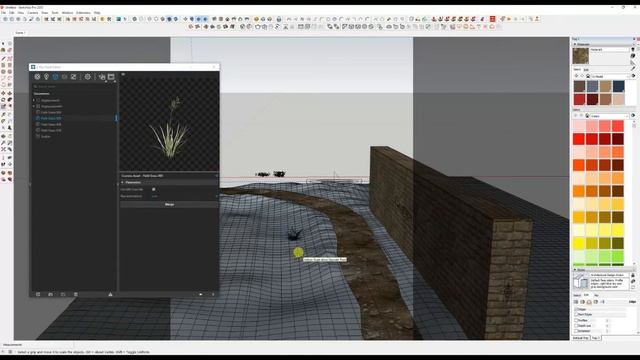Screen dimensions: 640x360
Task: Open Camera menu
Action: pos(33,13)
